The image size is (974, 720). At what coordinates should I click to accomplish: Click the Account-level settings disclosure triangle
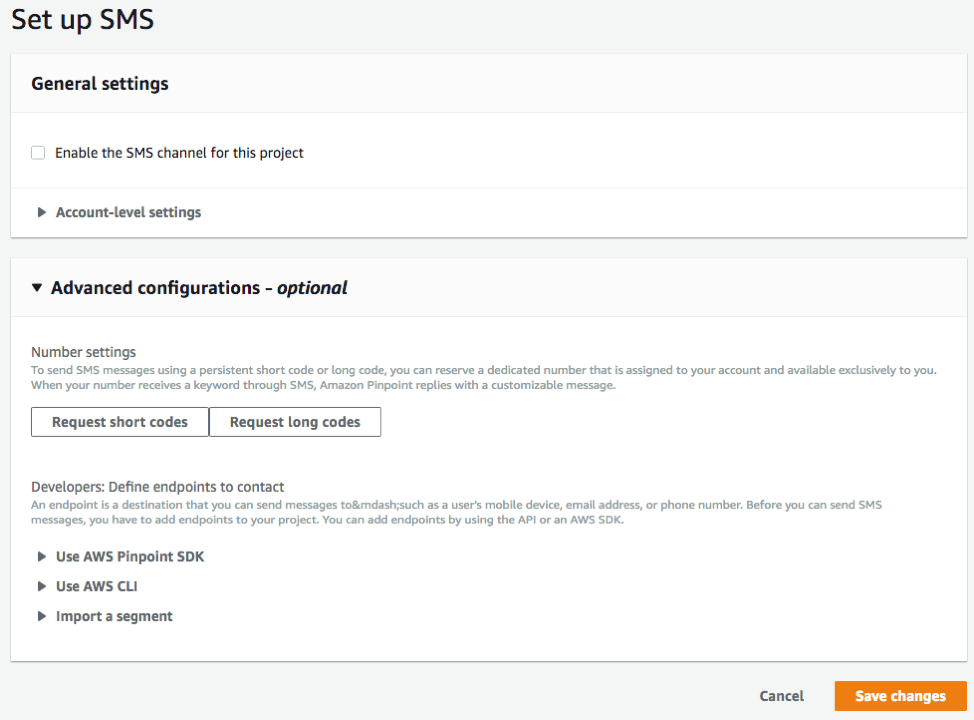click(41, 212)
